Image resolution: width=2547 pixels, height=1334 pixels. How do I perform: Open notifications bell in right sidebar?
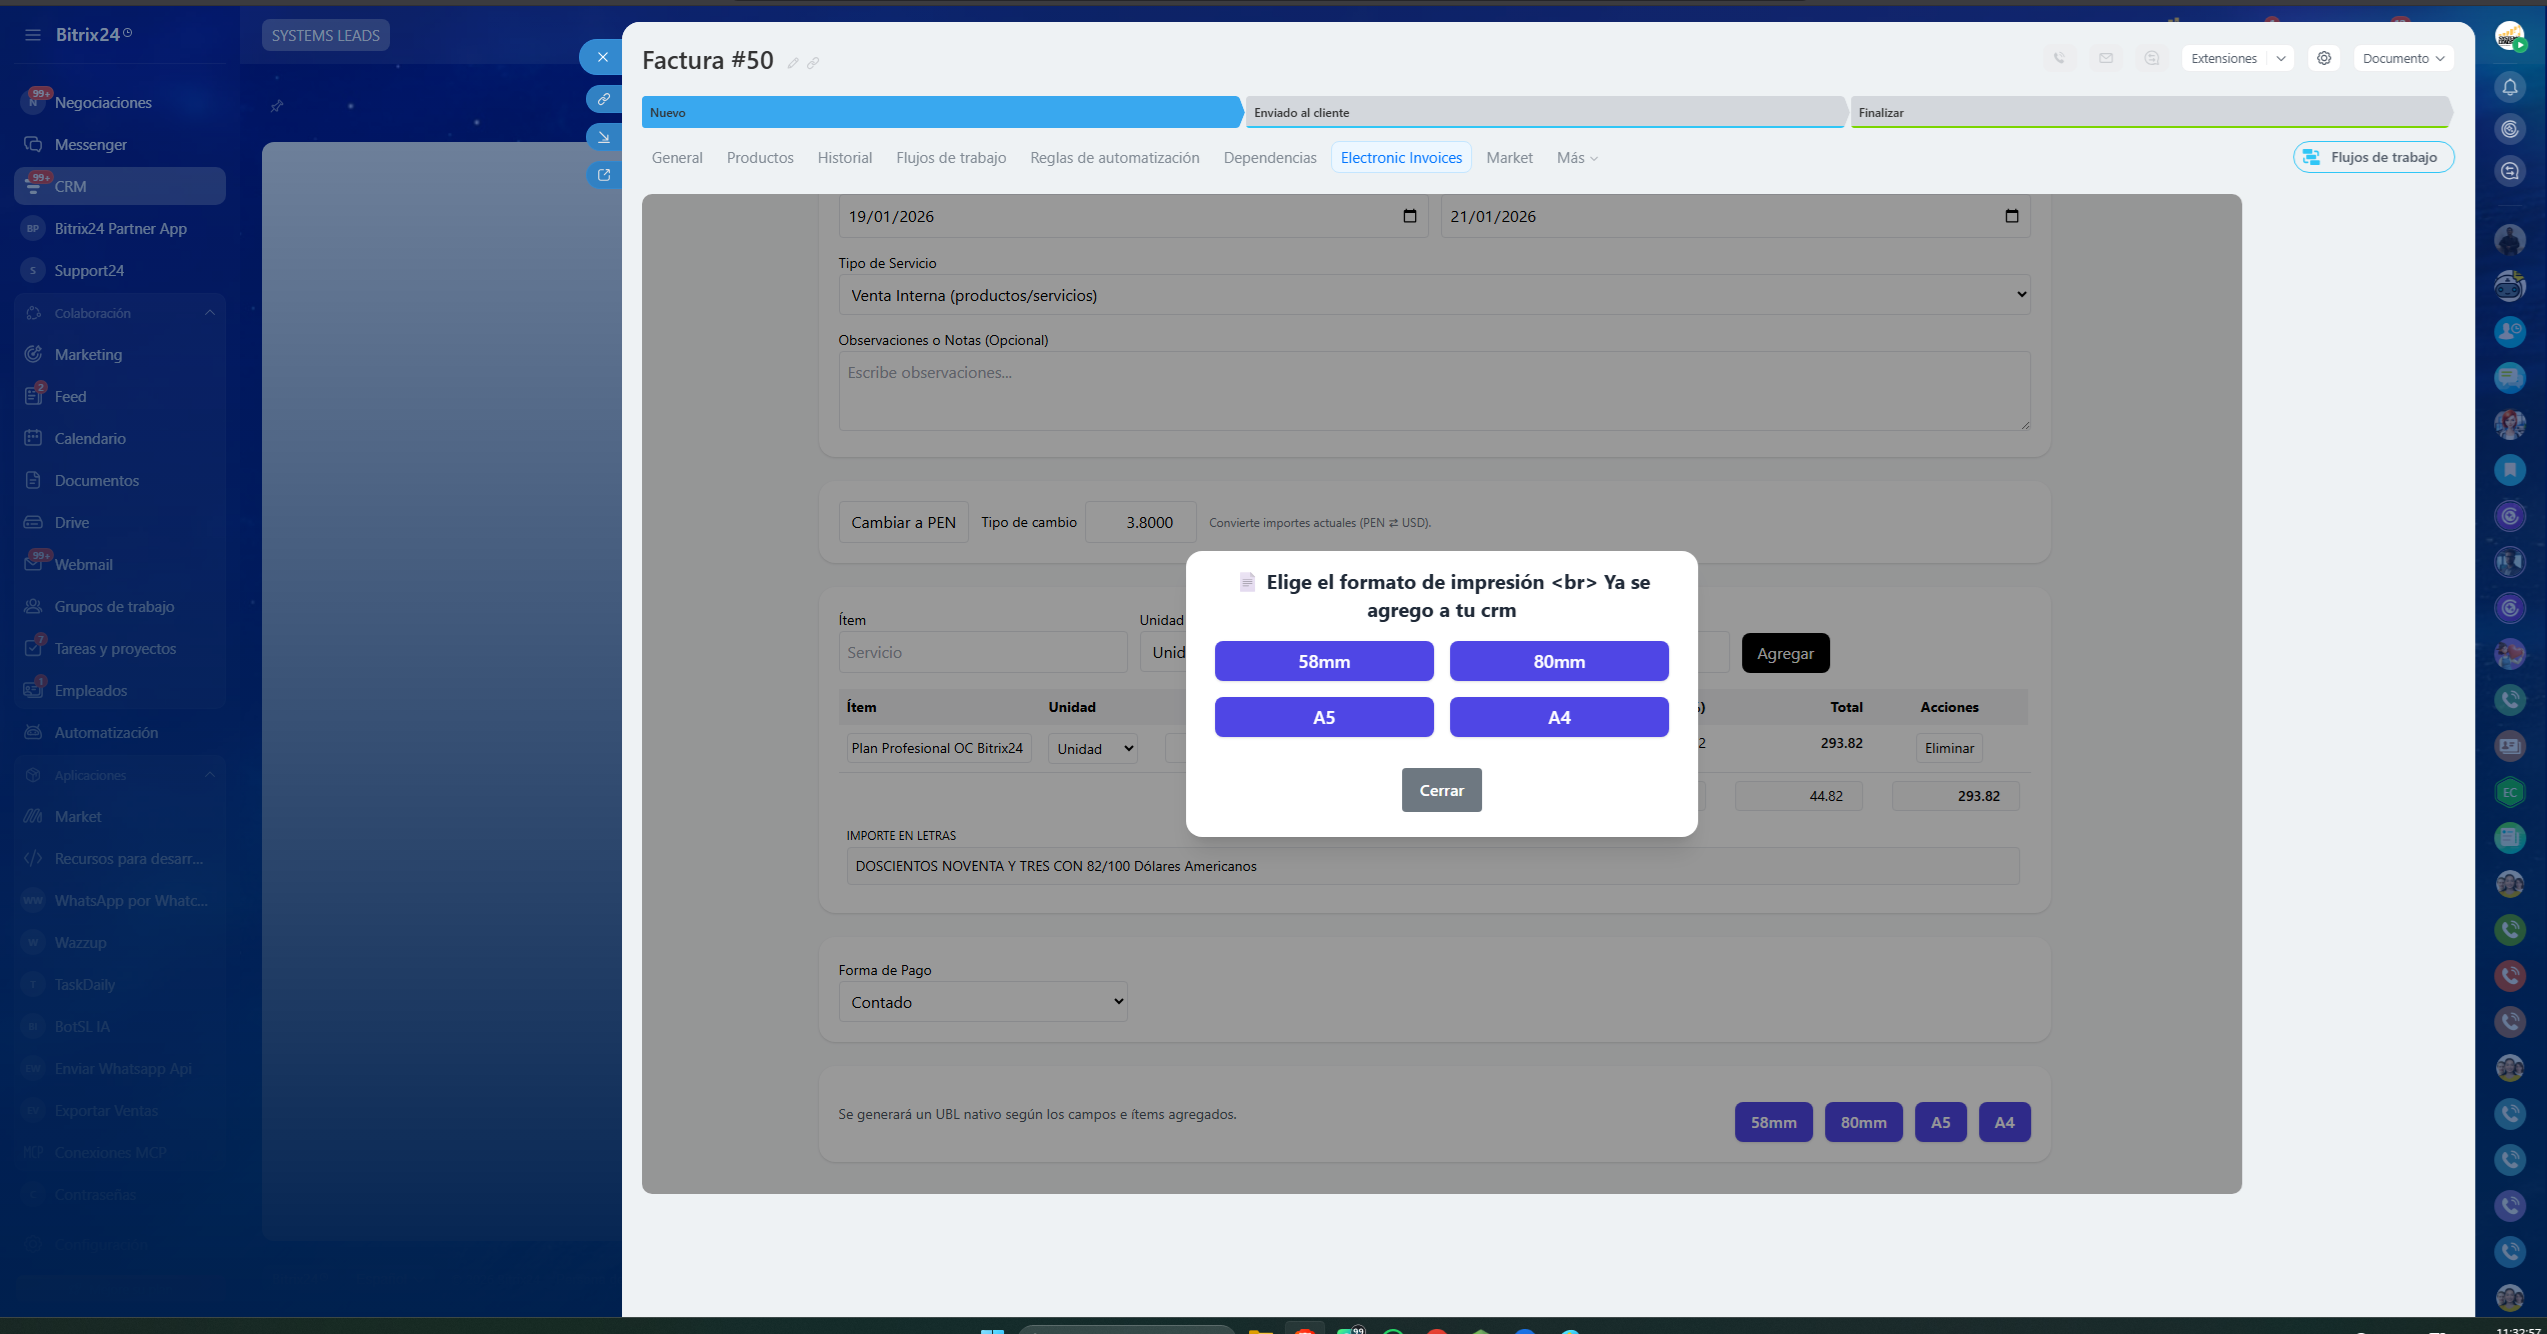coord(2510,87)
